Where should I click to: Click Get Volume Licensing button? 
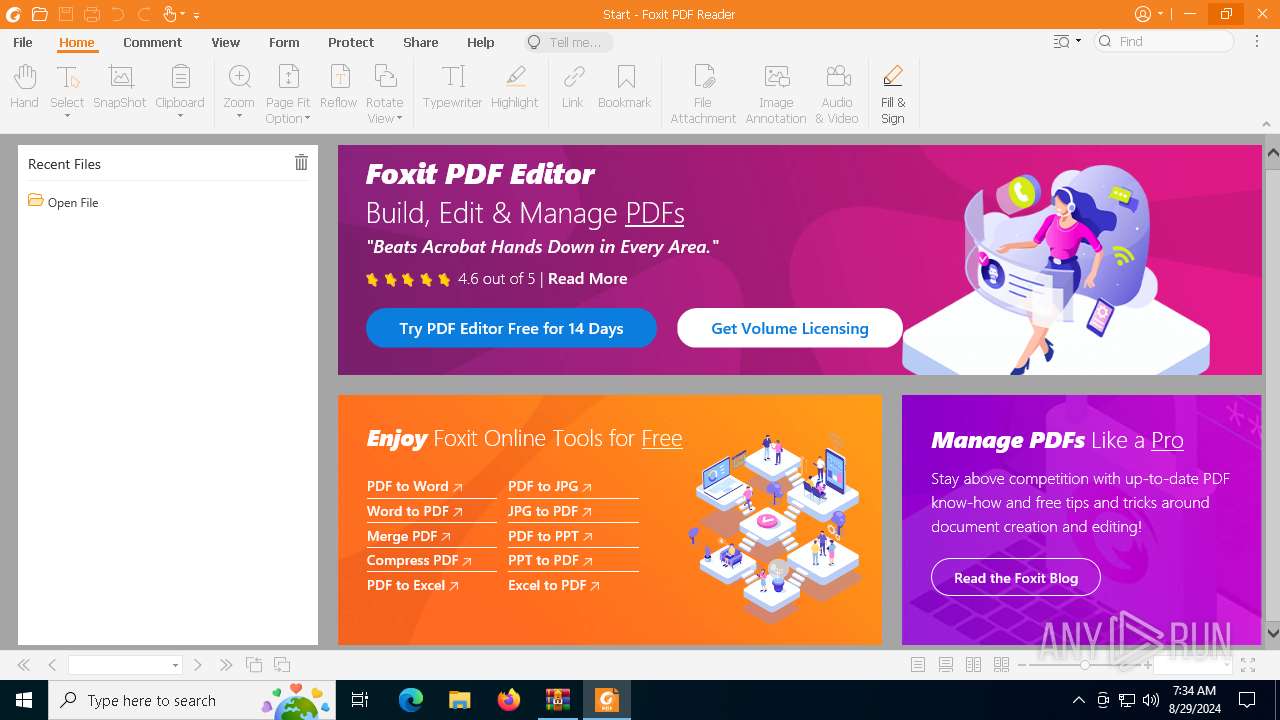point(790,328)
